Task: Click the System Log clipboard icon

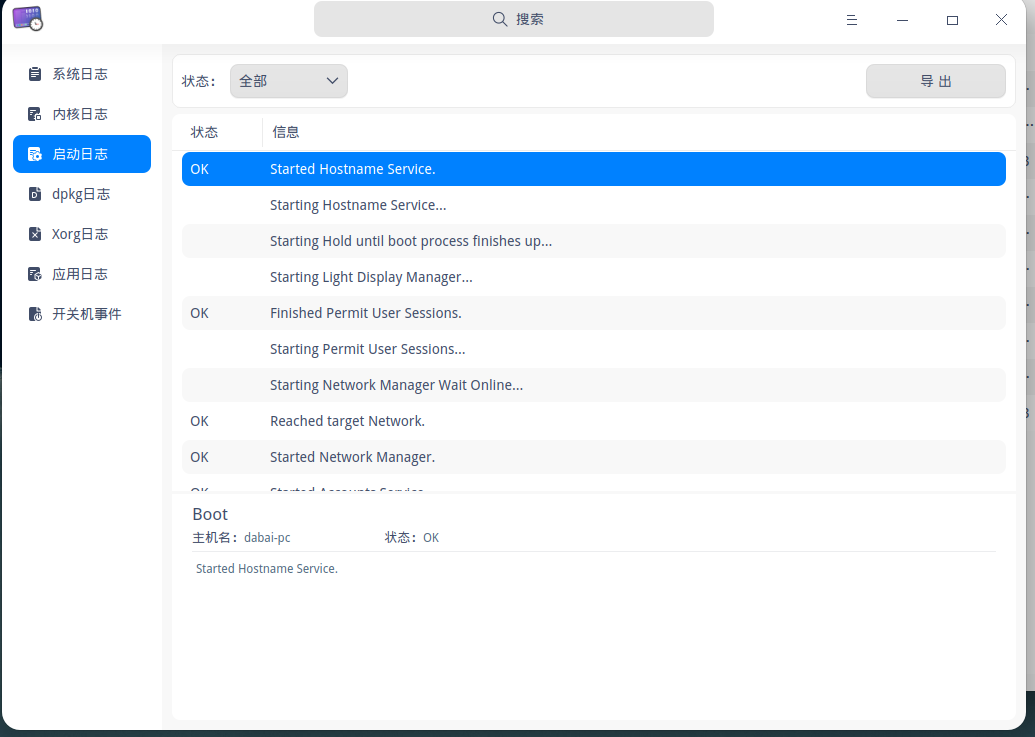Action: (35, 74)
